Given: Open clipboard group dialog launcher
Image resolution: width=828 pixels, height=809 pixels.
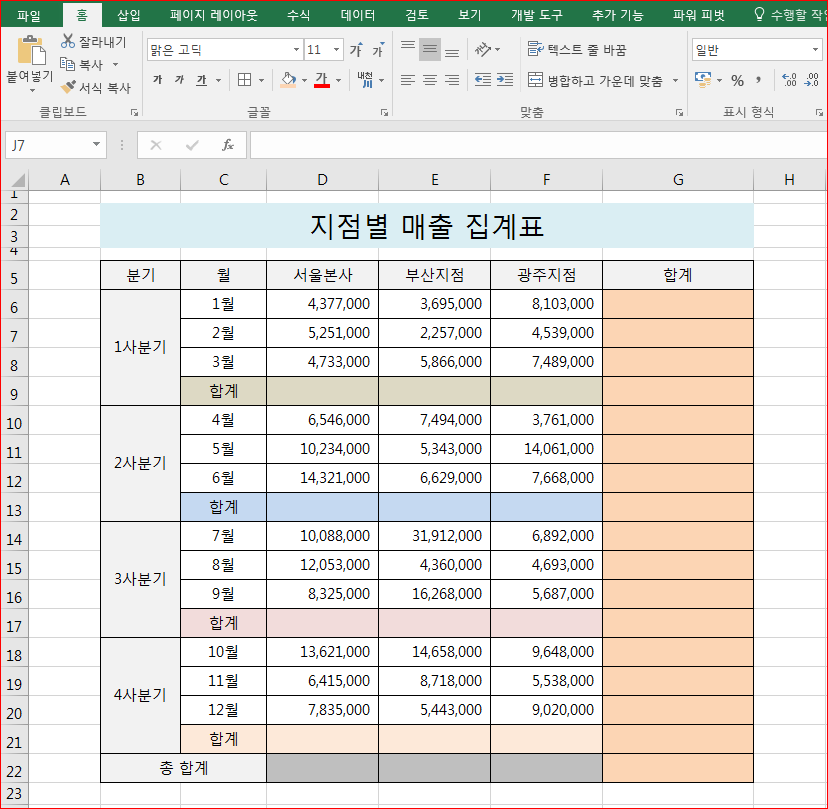Looking at the screenshot, I should pyautogui.click(x=135, y=112).
